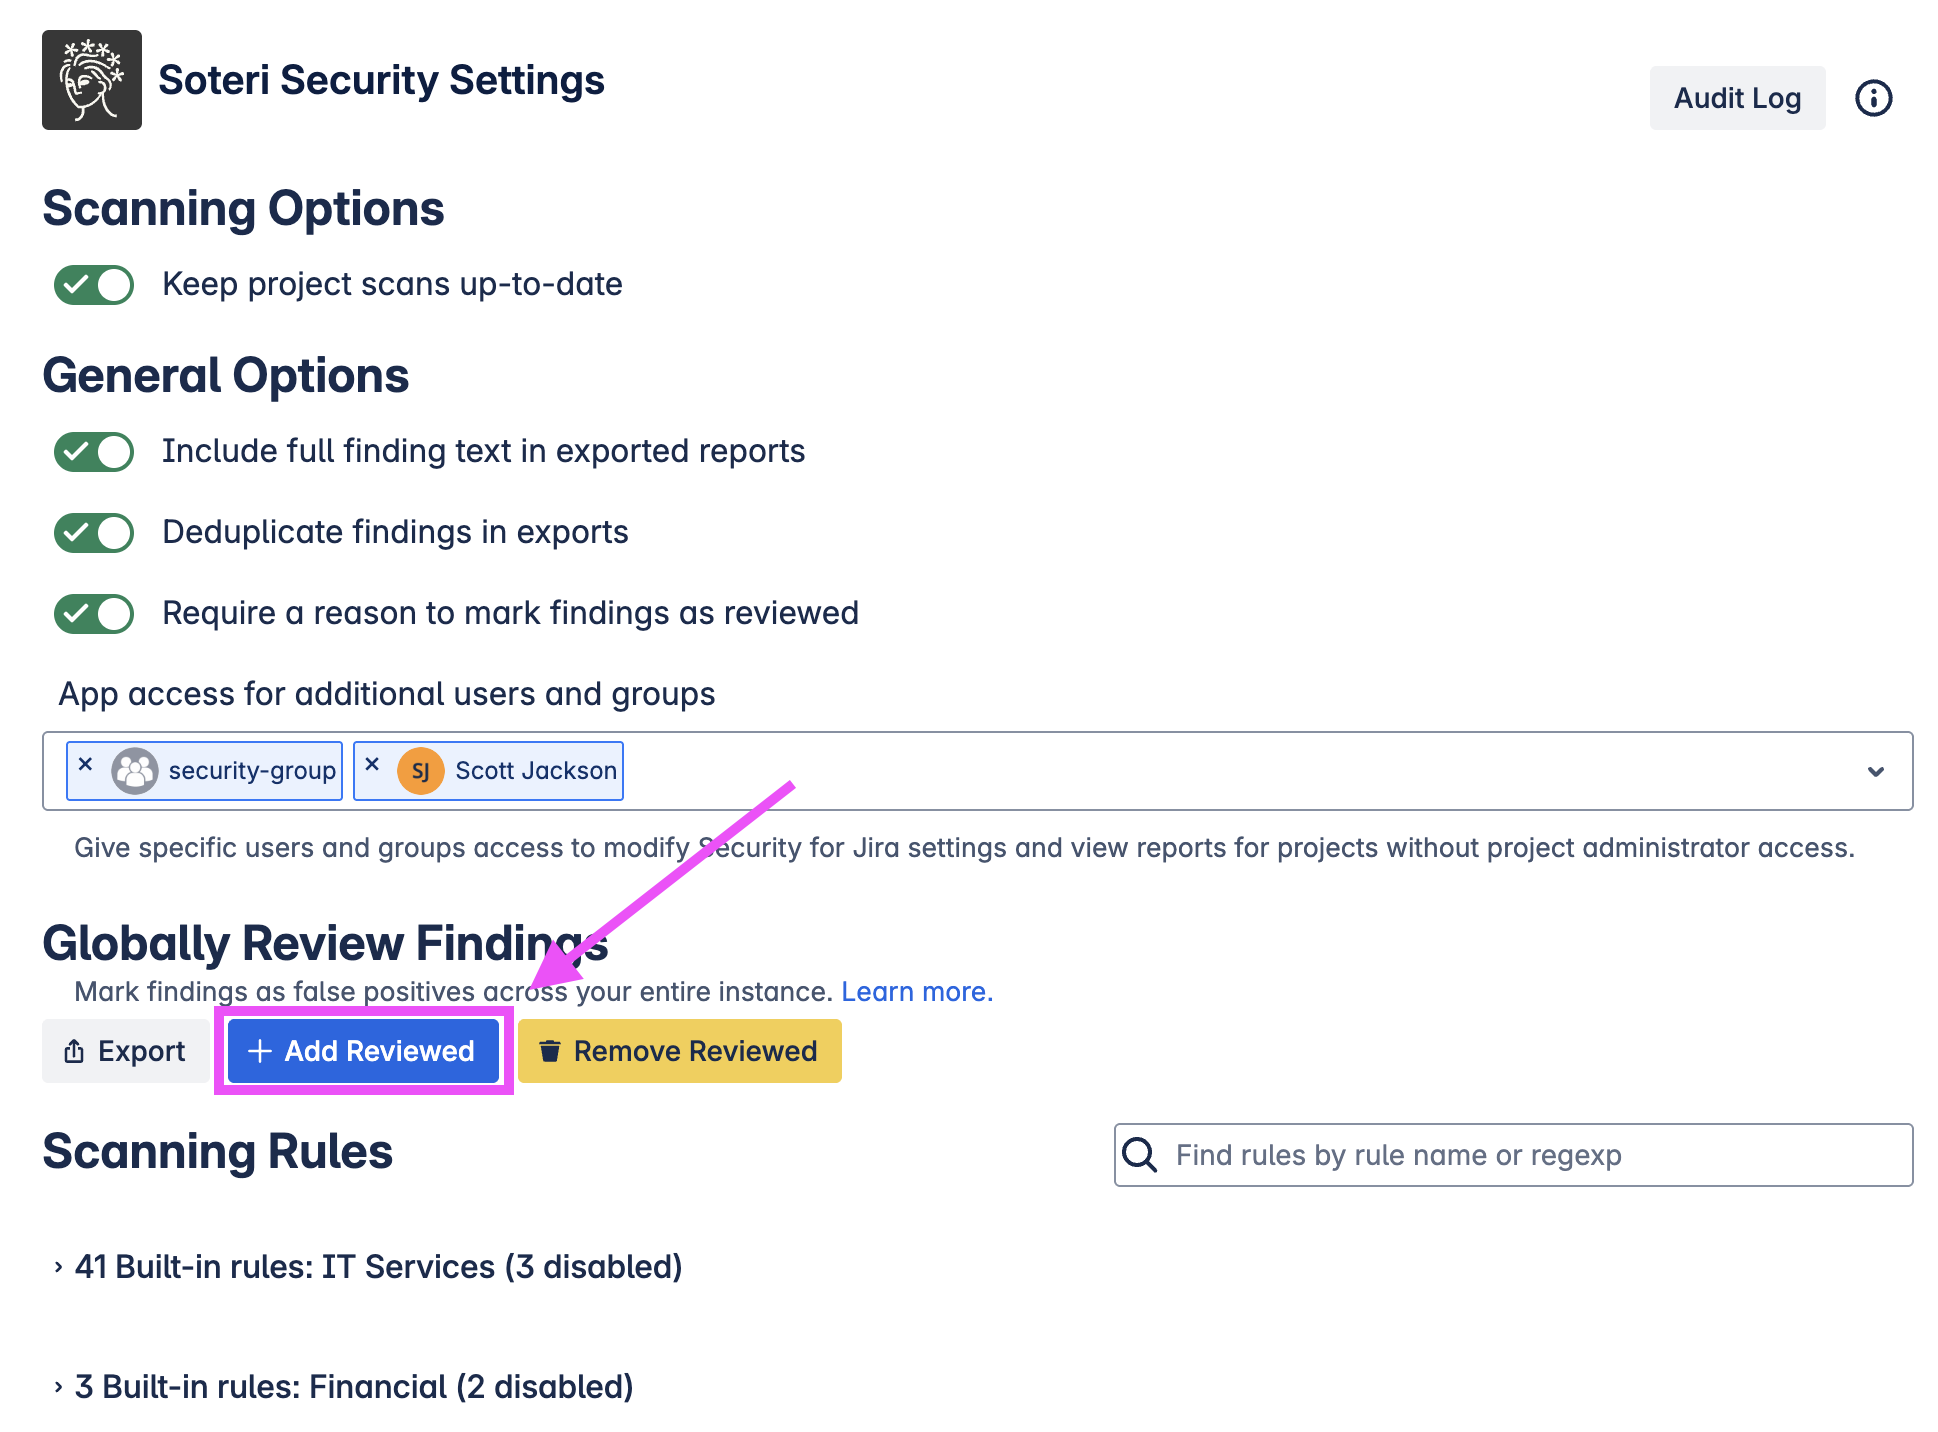Toggle Deduplicate findings in exports

pos(94,533)
